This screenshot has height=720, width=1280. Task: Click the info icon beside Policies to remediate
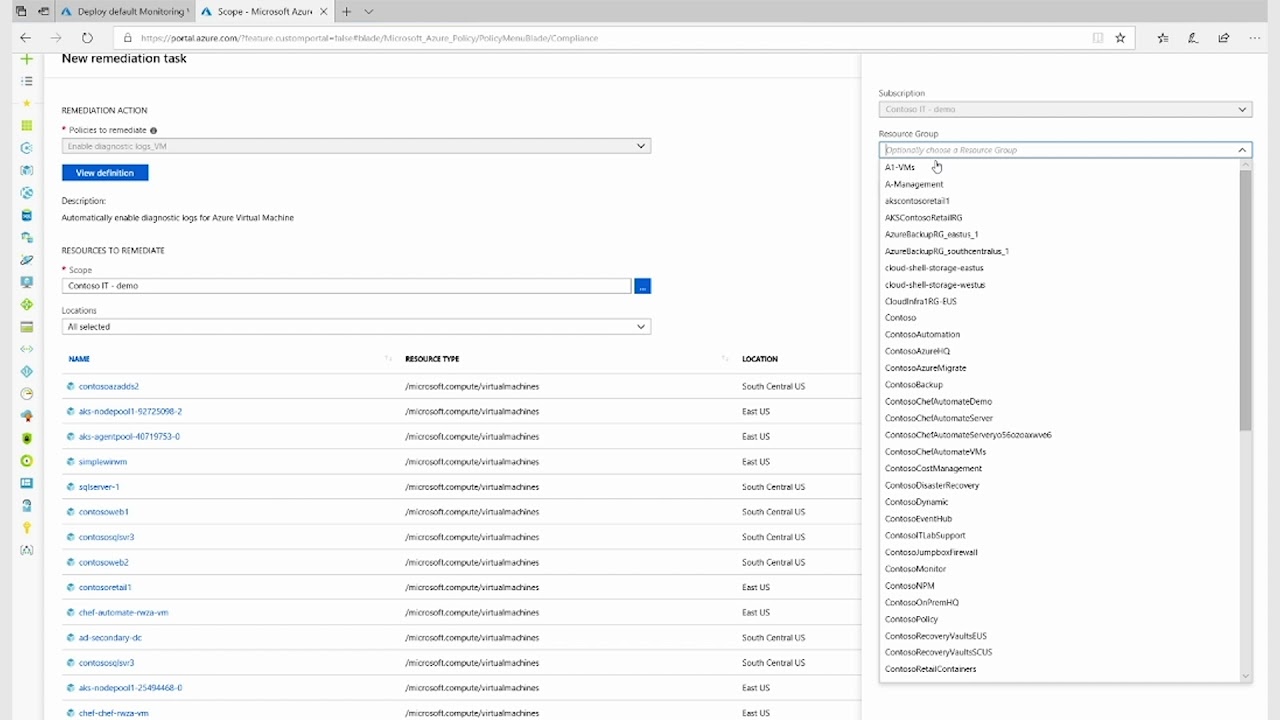click(153, 130)
